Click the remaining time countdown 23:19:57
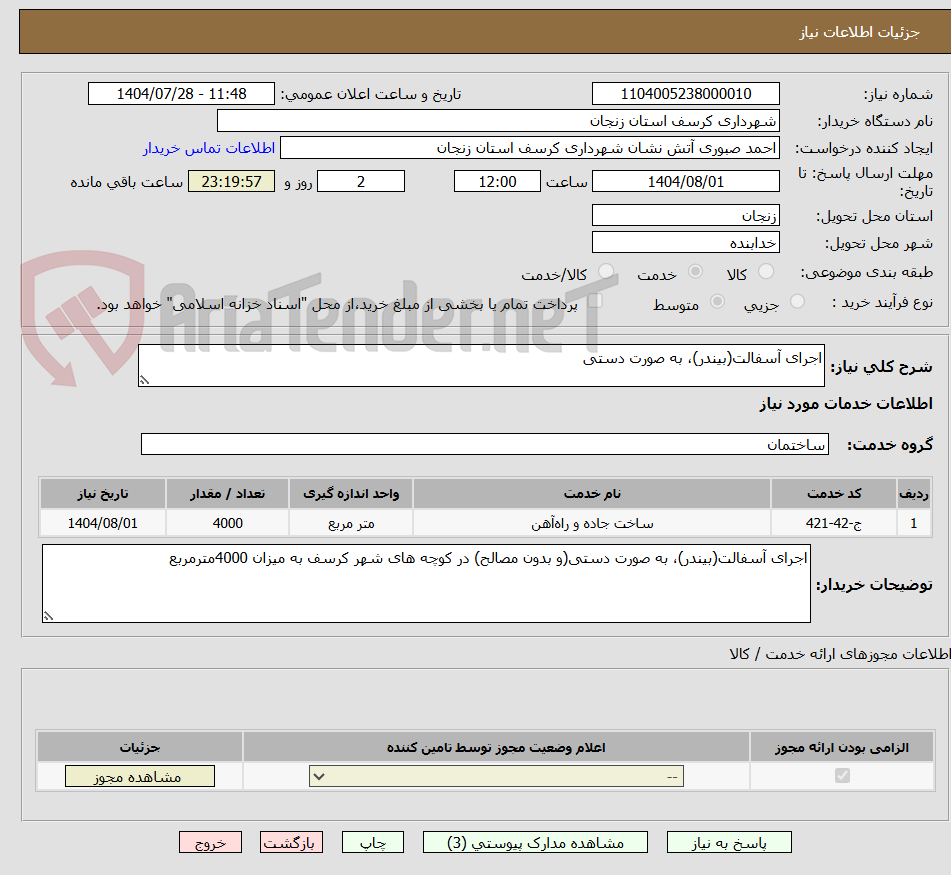 click(x=230, y=181)
